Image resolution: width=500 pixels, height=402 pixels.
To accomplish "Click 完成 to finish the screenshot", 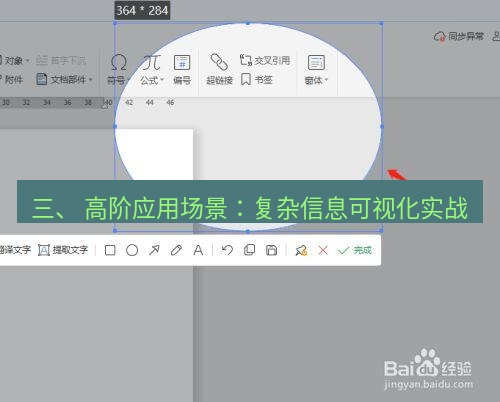I will [x=354, y=250].
